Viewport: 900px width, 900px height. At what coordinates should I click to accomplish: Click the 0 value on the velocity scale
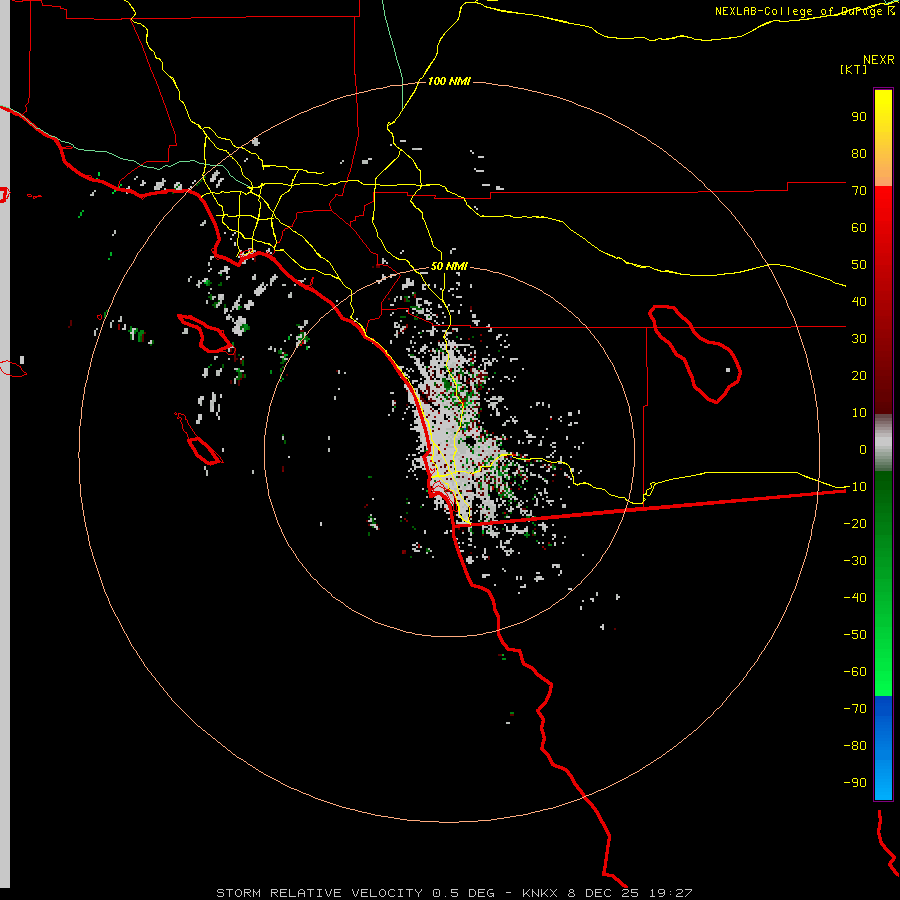point(863,450)
